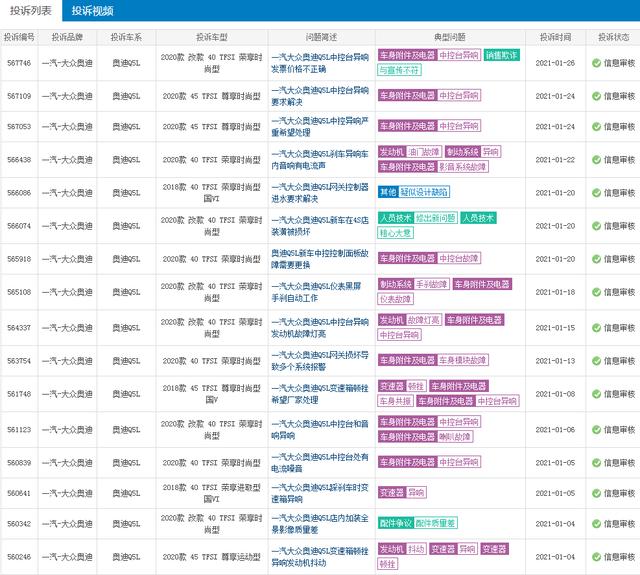Open the 仪表黑屏手刹自动工作 complaint link
The height and width of the screenshot is (575, 640).
316,292
